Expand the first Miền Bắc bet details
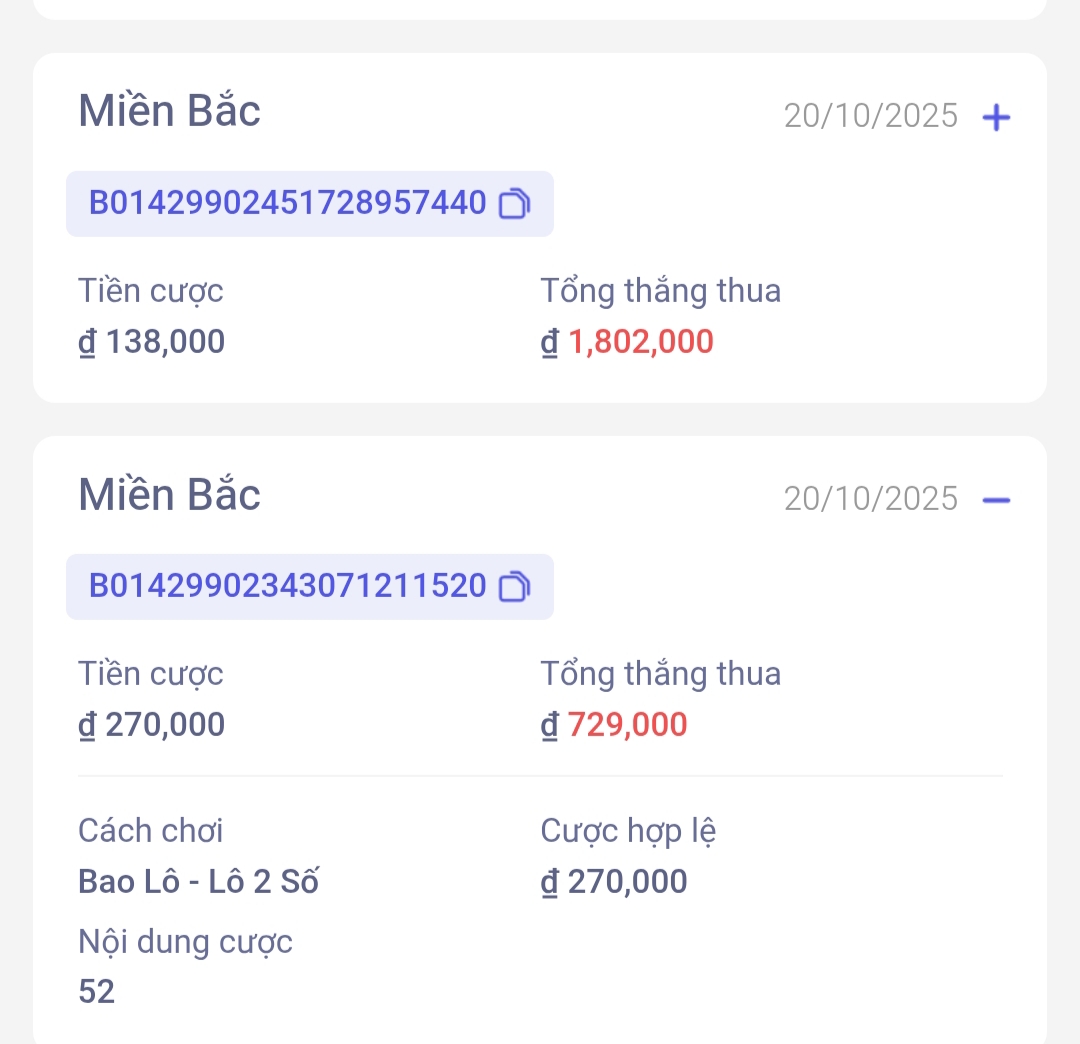This screenshot has height=1044, width=1080. [x=996, y=118]
